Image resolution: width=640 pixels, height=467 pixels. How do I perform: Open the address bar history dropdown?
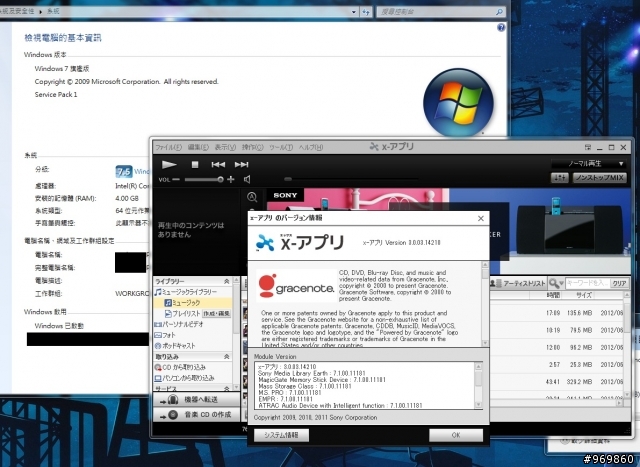click(x=353, y=12)
